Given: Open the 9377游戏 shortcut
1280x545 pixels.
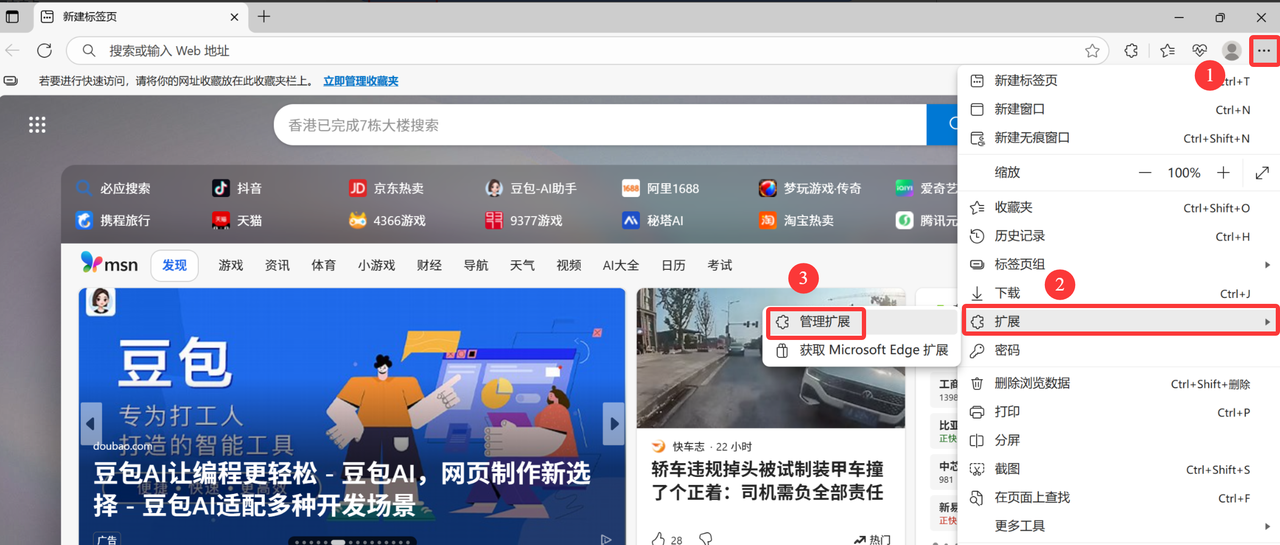Looking at the screenshot, I should [x=523, y=220].
